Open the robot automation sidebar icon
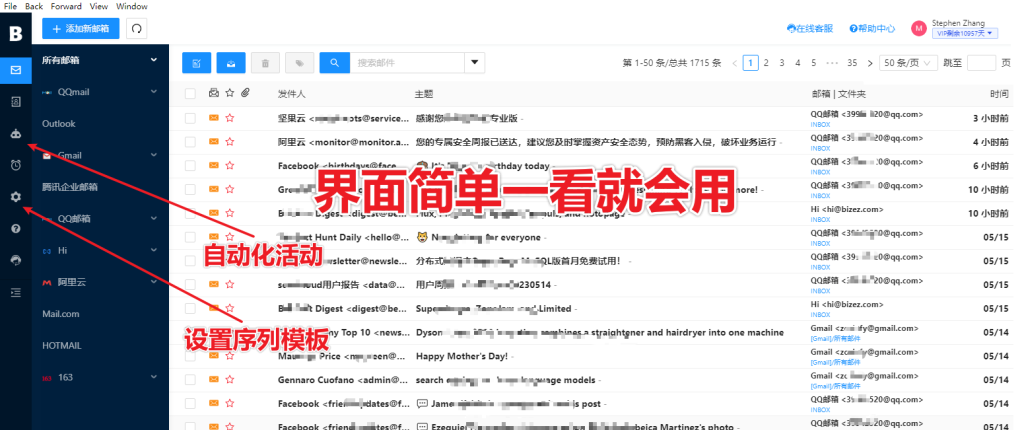The height and width of the screenshot is (430, 1024). click(16, 133)
